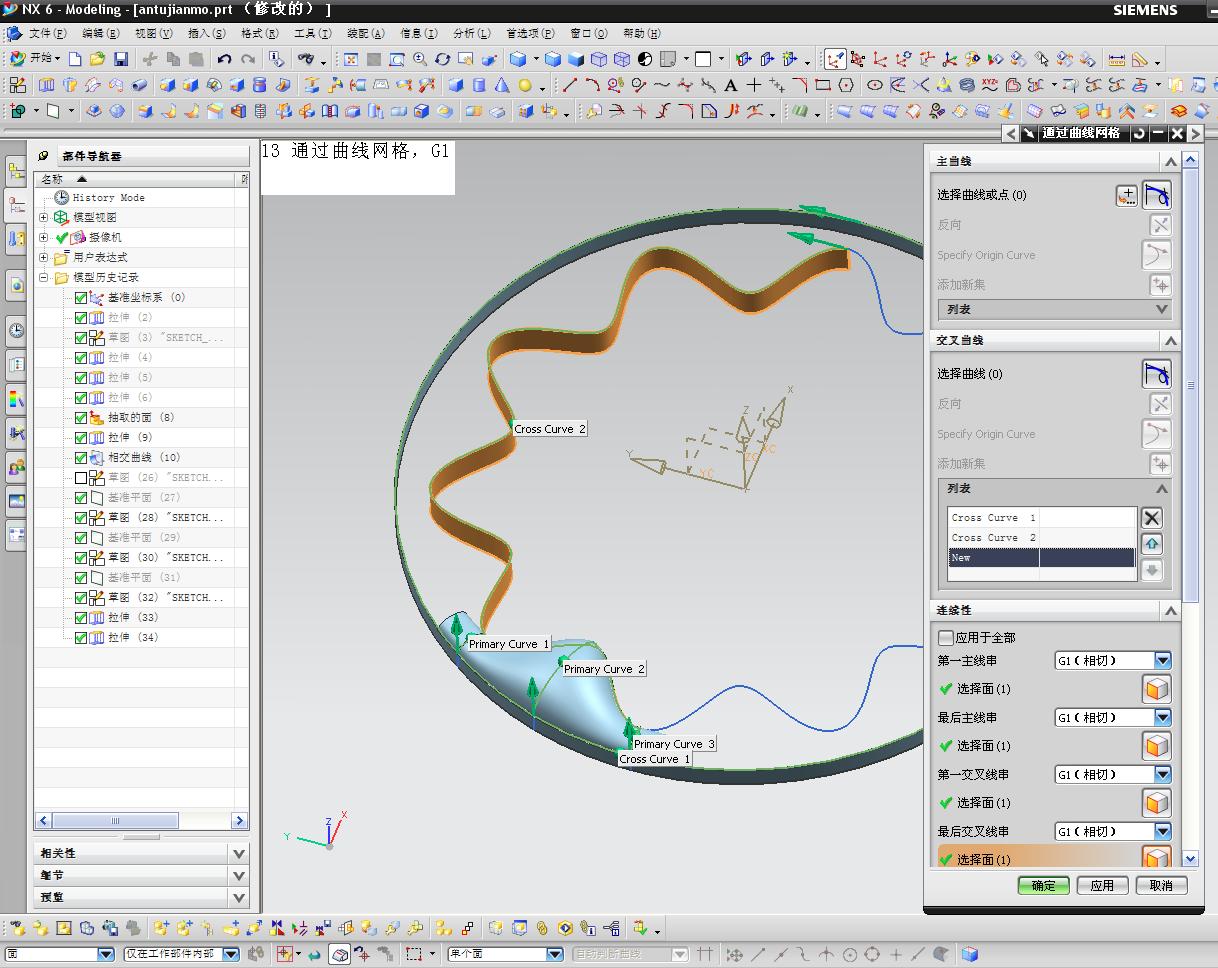Viewport: 1218px width, 968px height.
Task: Click the Sphere primitive icon
Action: (525, 85)
